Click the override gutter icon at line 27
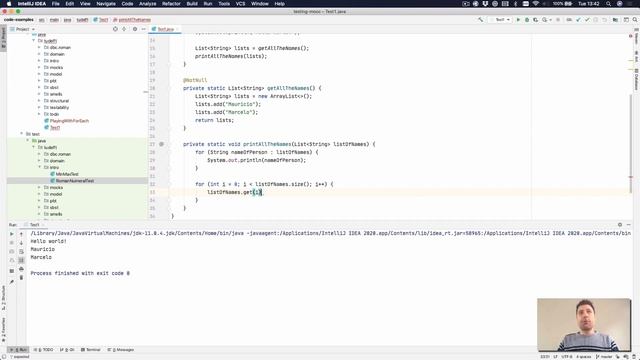Image resolution: width=640 pixels, height=360 pixels. tap(162, 144)
